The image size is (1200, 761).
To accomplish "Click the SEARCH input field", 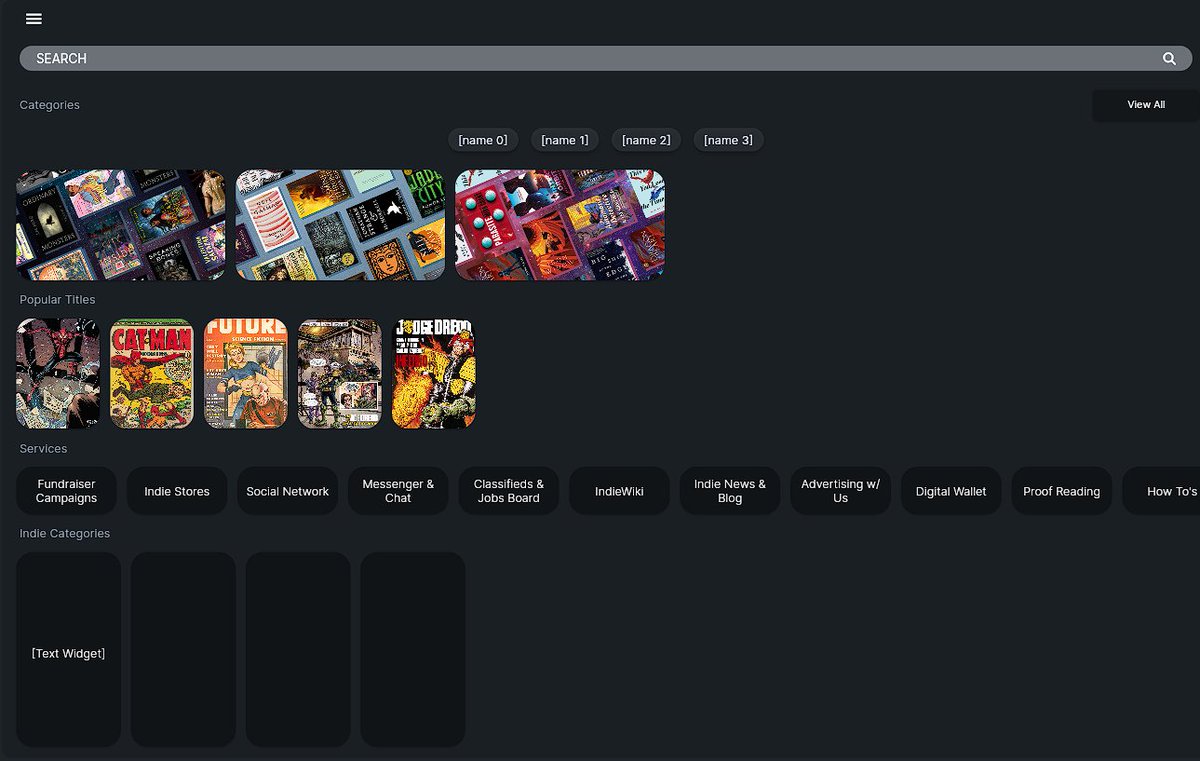I will [400, 58].
